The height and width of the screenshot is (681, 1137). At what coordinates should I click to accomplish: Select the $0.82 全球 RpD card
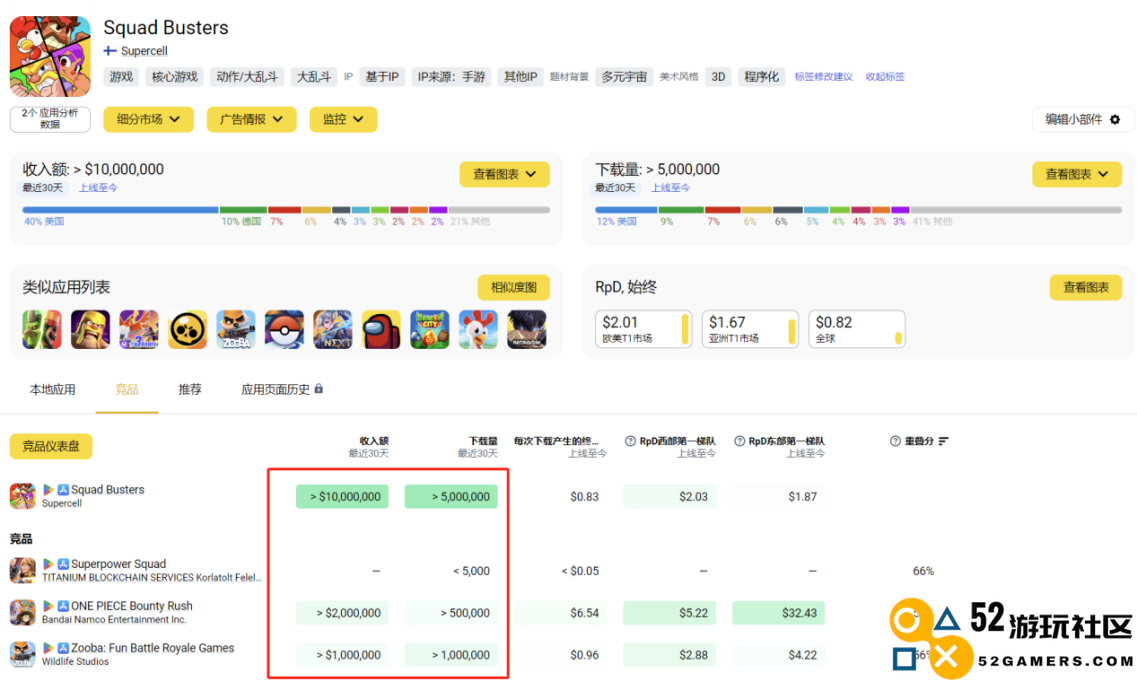(856, 329)
